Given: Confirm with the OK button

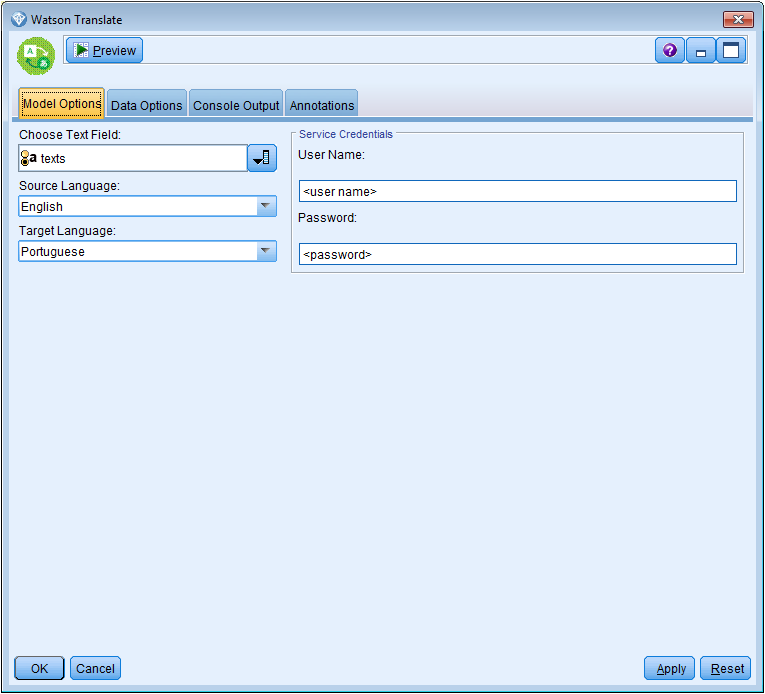Looking at the screenshot, I should [40, 668].
